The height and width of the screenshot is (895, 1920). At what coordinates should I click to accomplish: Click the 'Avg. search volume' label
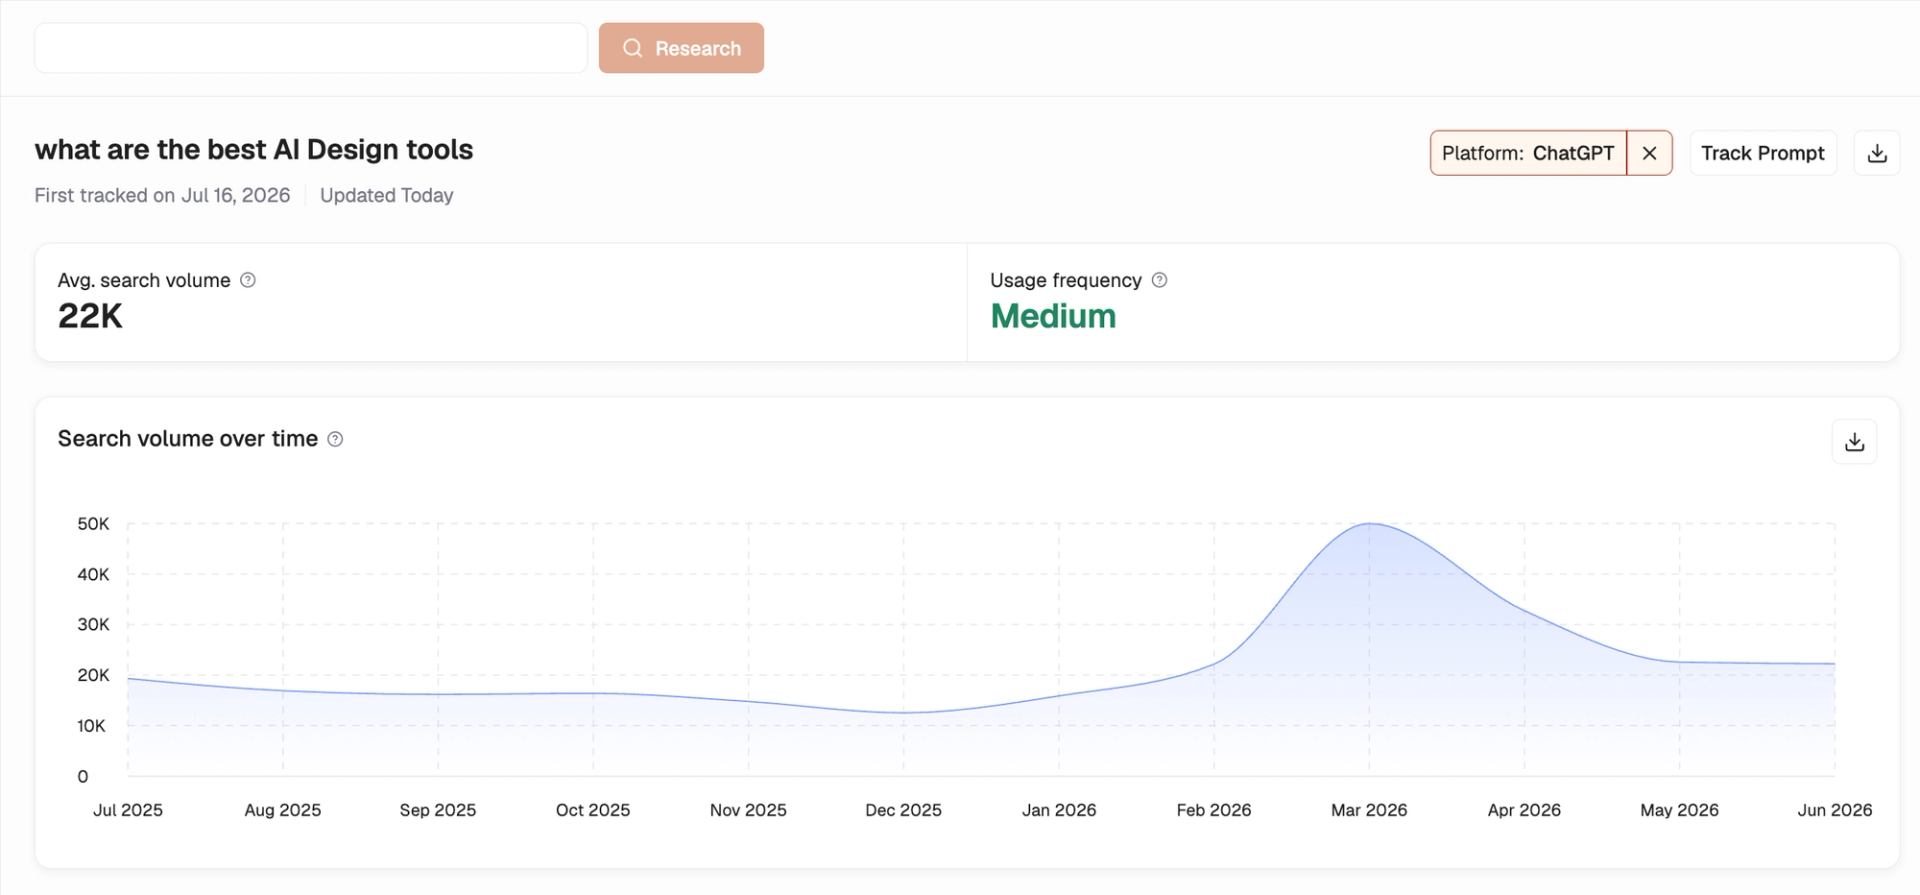tap(144, 280)
